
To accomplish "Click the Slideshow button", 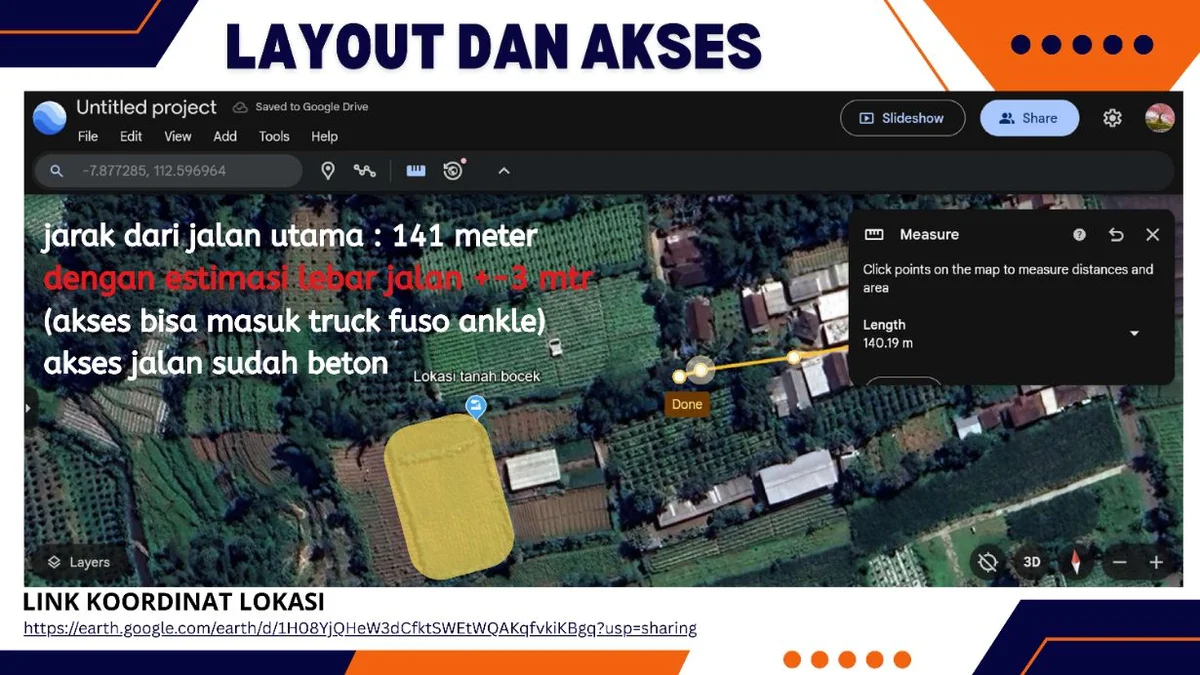I will tap(902, 118).
